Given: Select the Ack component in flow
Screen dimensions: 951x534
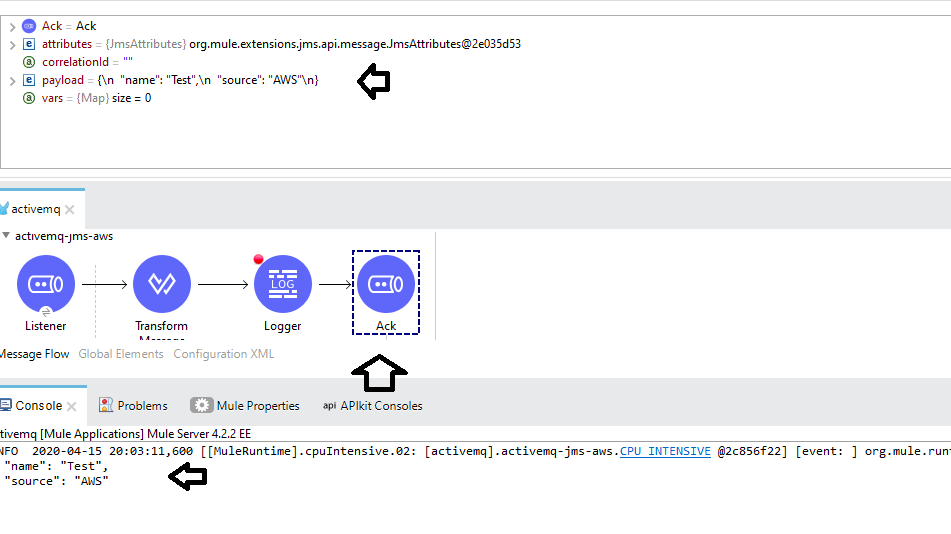Looking at the screenshot, I should (x=386, y=284).
